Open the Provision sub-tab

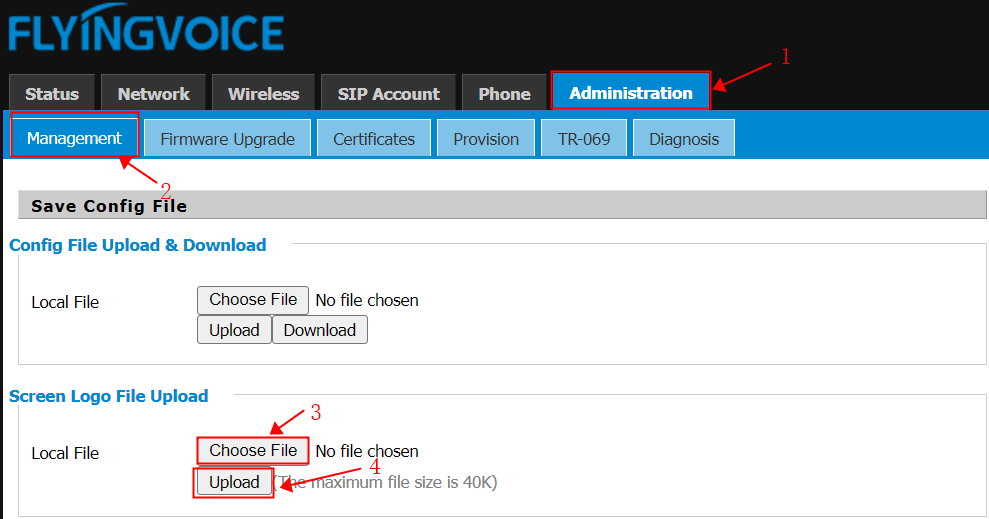click(x=486, y=138)
